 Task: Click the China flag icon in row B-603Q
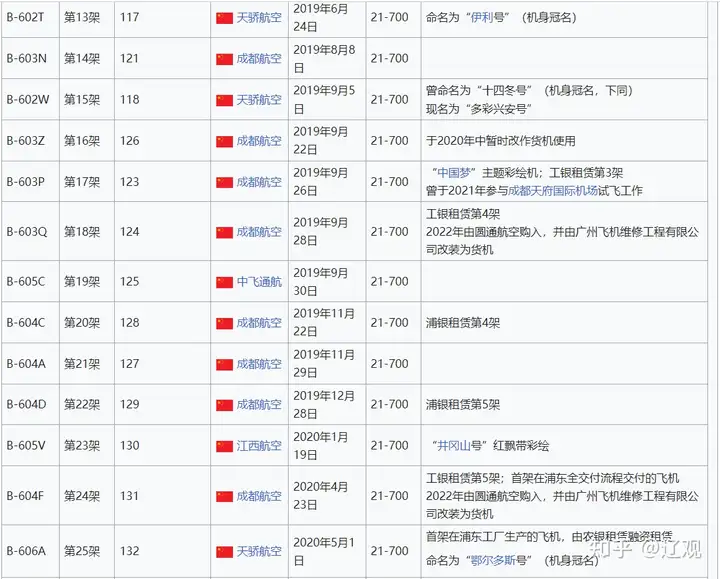pyautogui.click(x=225, y=232)
